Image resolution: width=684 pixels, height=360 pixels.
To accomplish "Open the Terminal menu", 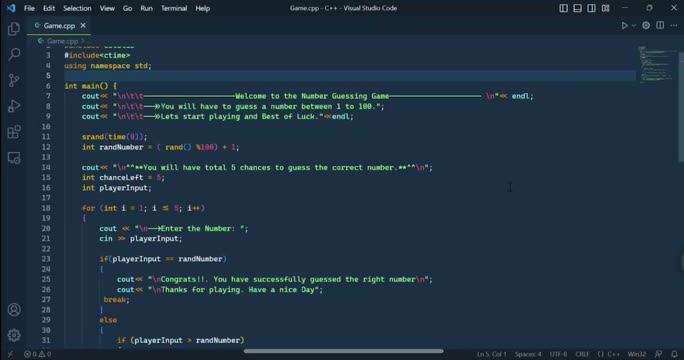I will [174, 8].
